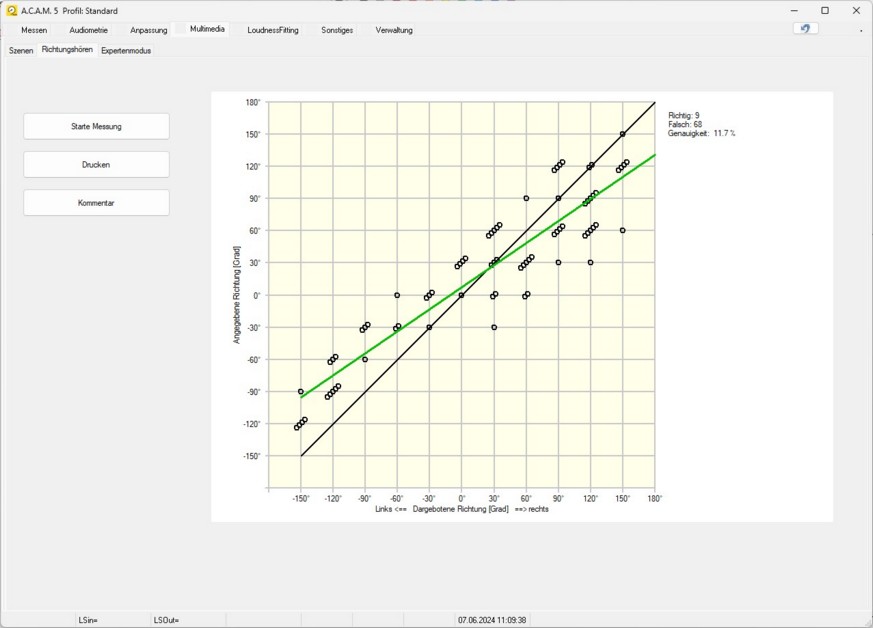
Task: Select the Multimedia tab
Action: [208, 30]
